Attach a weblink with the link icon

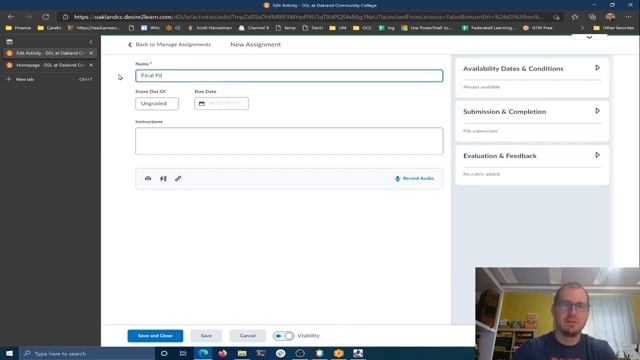[178, 178]
